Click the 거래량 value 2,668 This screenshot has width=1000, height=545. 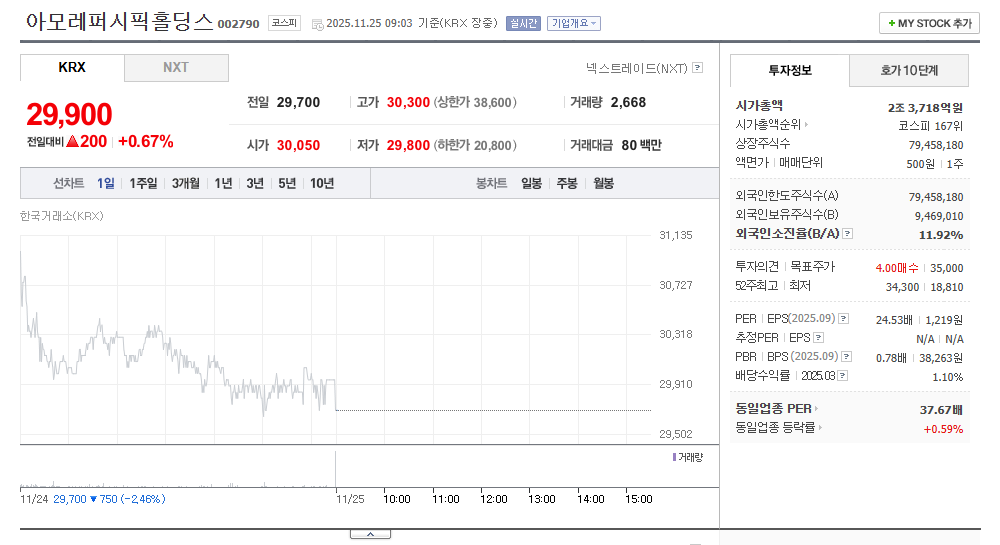coord(628,103)
